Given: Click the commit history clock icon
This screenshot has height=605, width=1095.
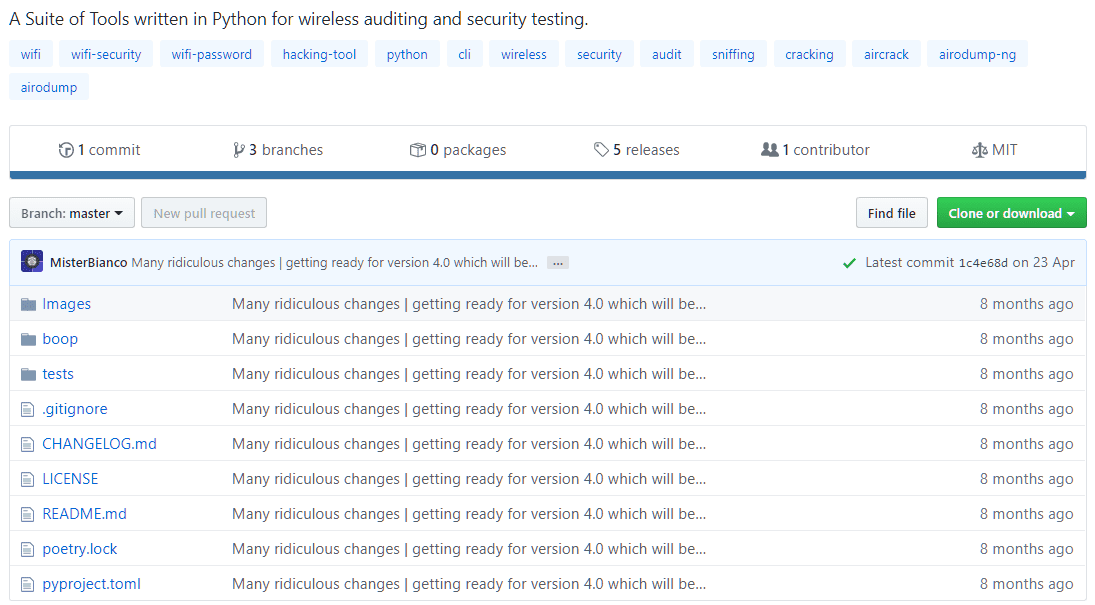Looking at the screenshot, I should pyautogui.click(x=66, y=150).
